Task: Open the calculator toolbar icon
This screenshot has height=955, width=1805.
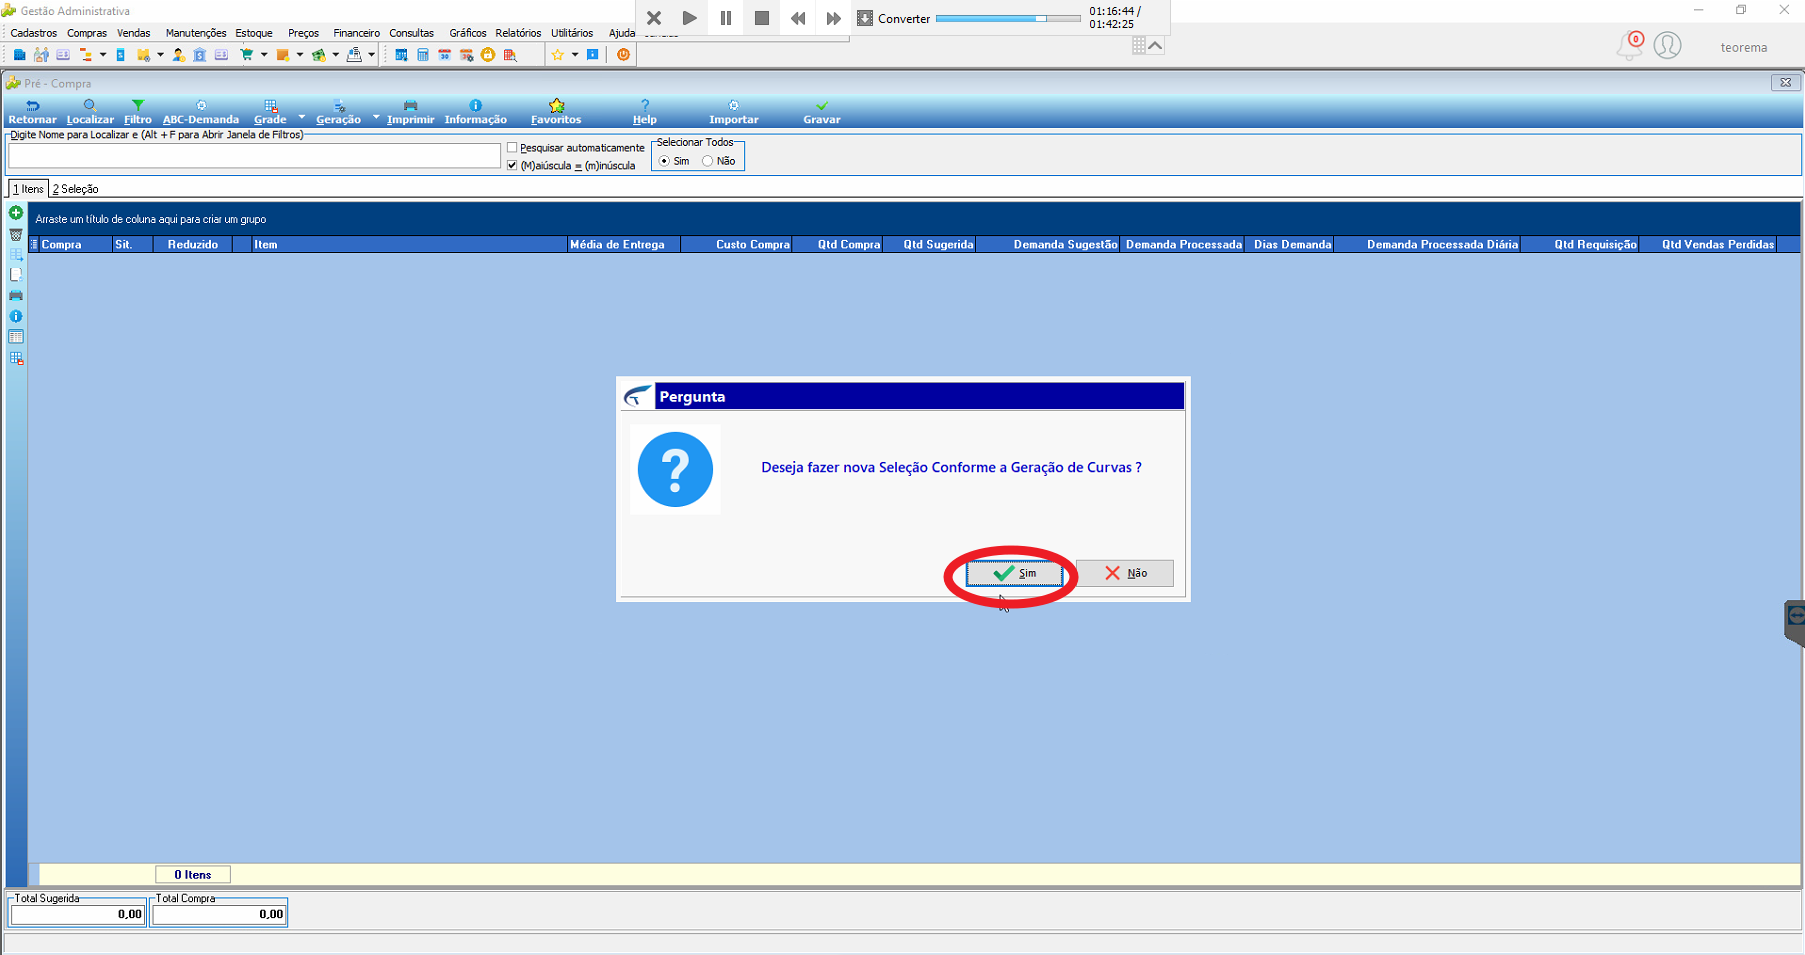Action: 423,55
